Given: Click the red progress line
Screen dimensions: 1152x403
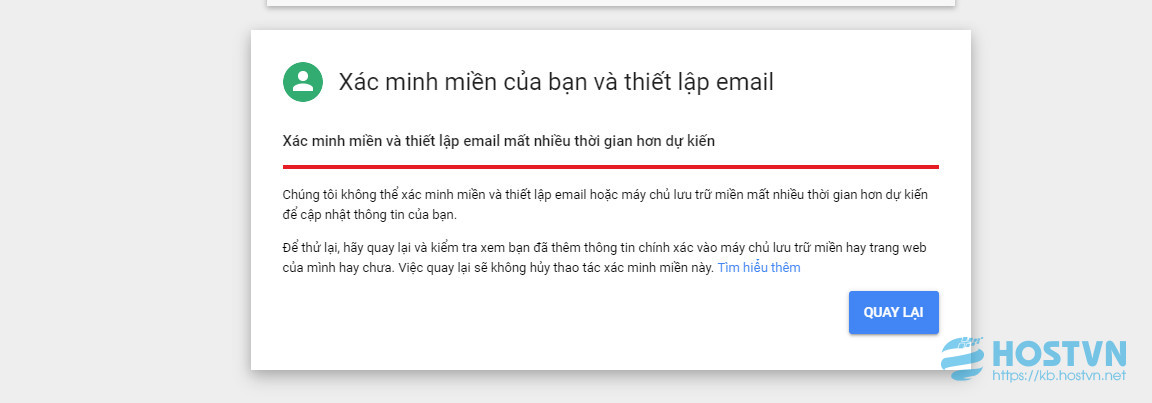Looking at the screenshot, I should [611, 167].
